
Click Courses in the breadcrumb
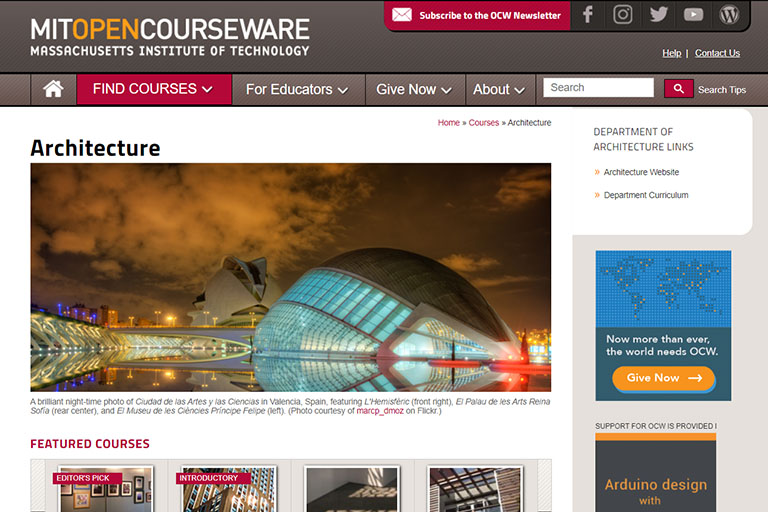483,122
